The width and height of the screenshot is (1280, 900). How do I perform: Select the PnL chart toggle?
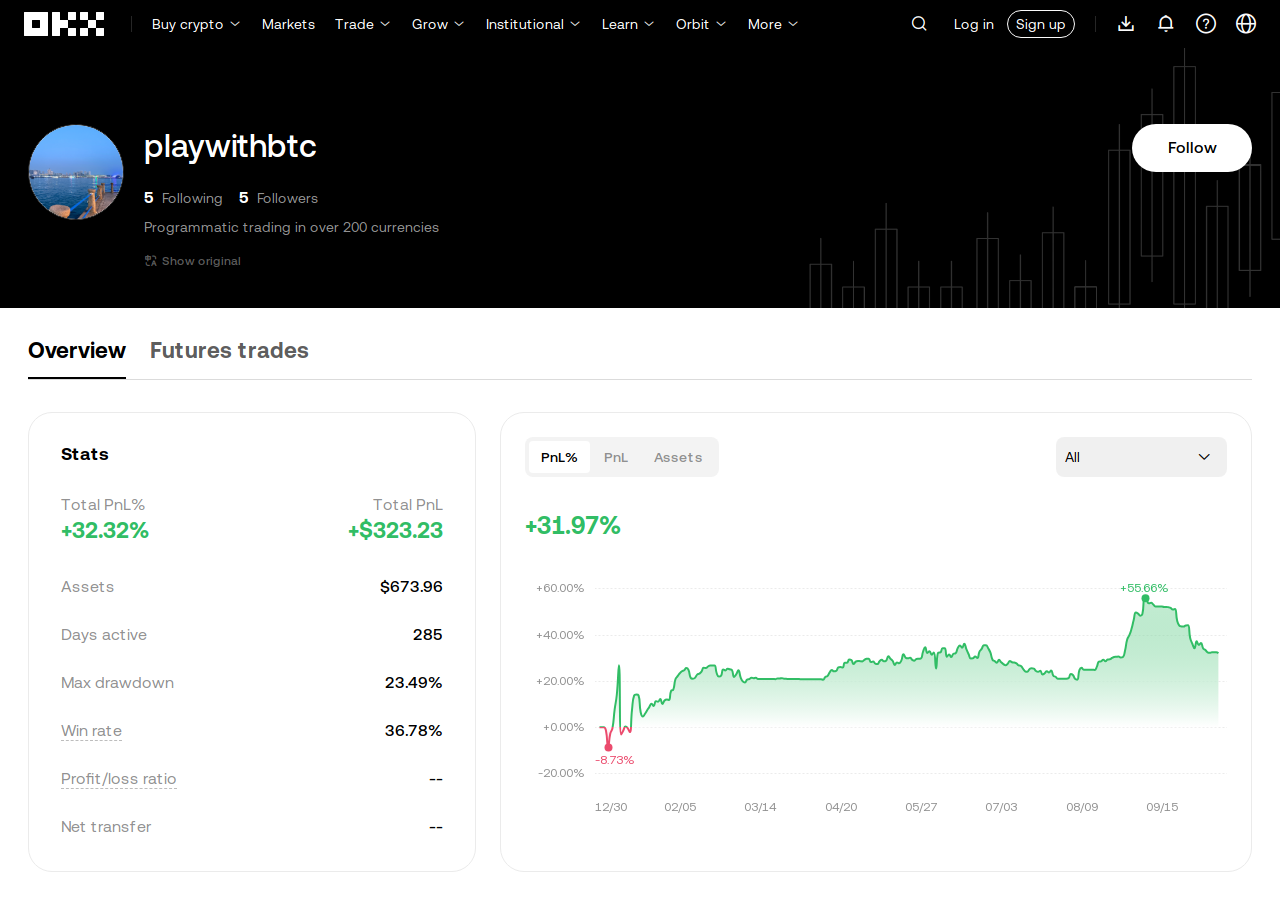point(616,457)
